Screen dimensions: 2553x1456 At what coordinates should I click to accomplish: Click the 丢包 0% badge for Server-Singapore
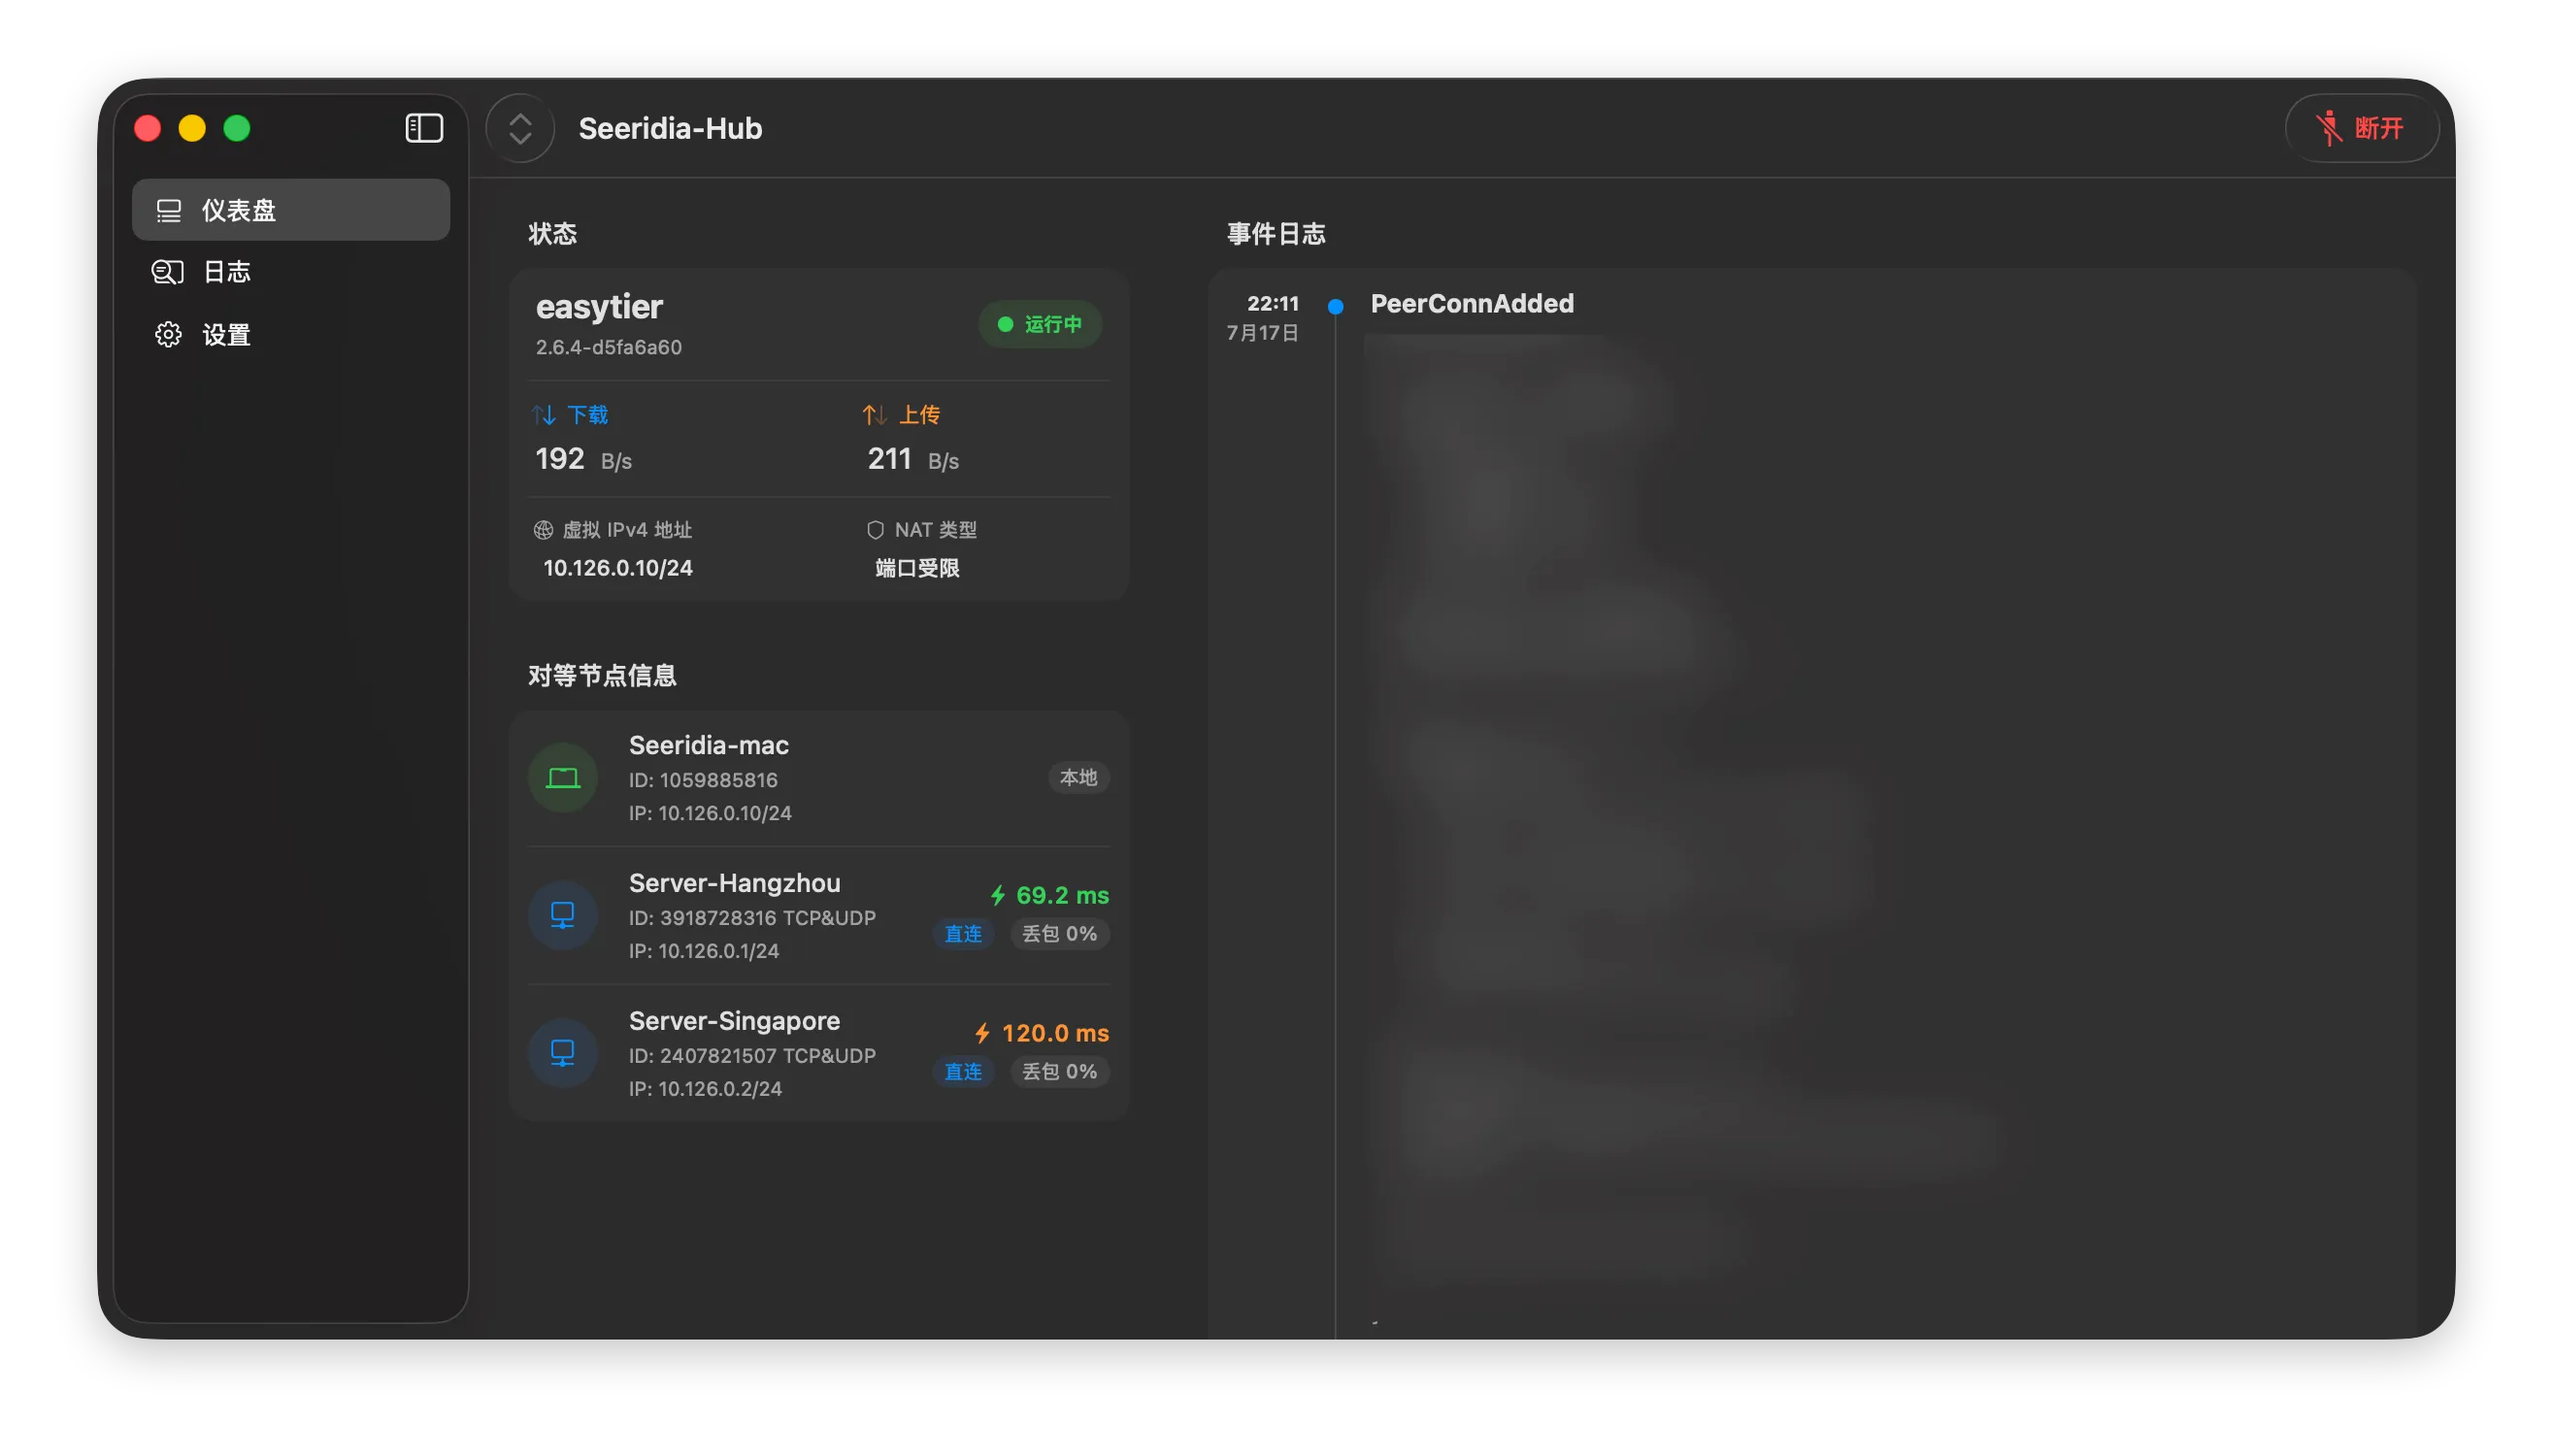tap(1059, 1072)
